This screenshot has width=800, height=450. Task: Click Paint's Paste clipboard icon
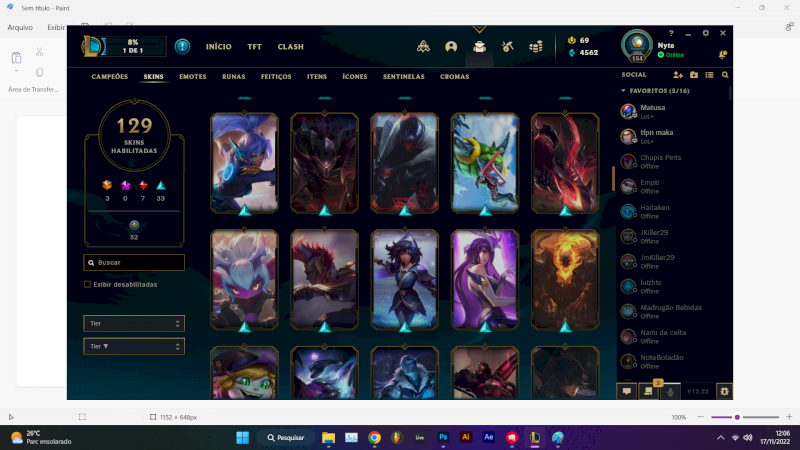pyautogui.click(x=16, y=57)
